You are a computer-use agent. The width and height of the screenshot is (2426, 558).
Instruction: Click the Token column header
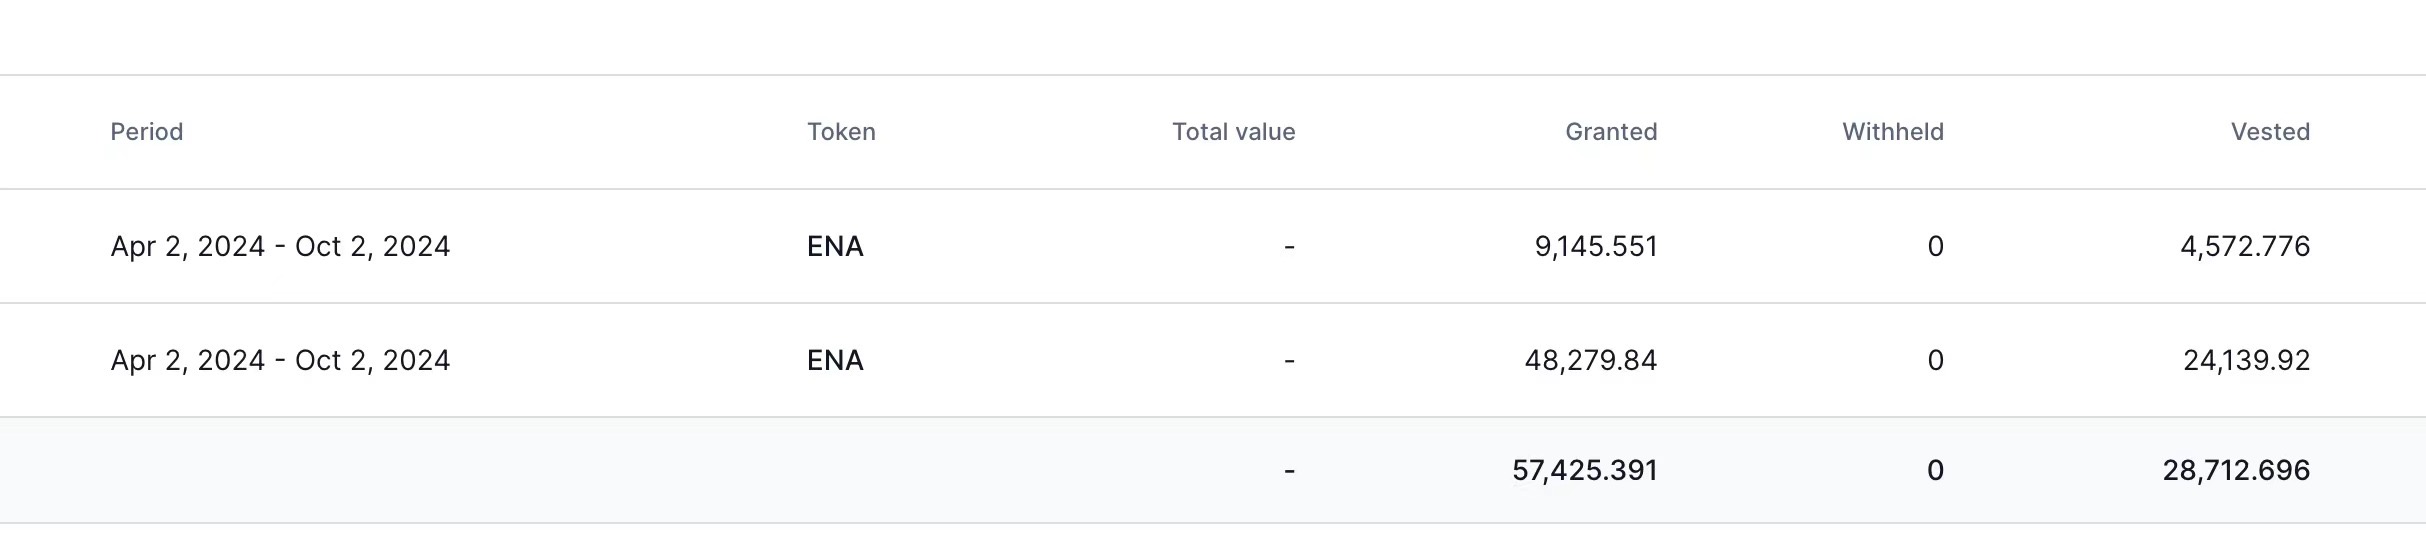click(x=841, y=132)
